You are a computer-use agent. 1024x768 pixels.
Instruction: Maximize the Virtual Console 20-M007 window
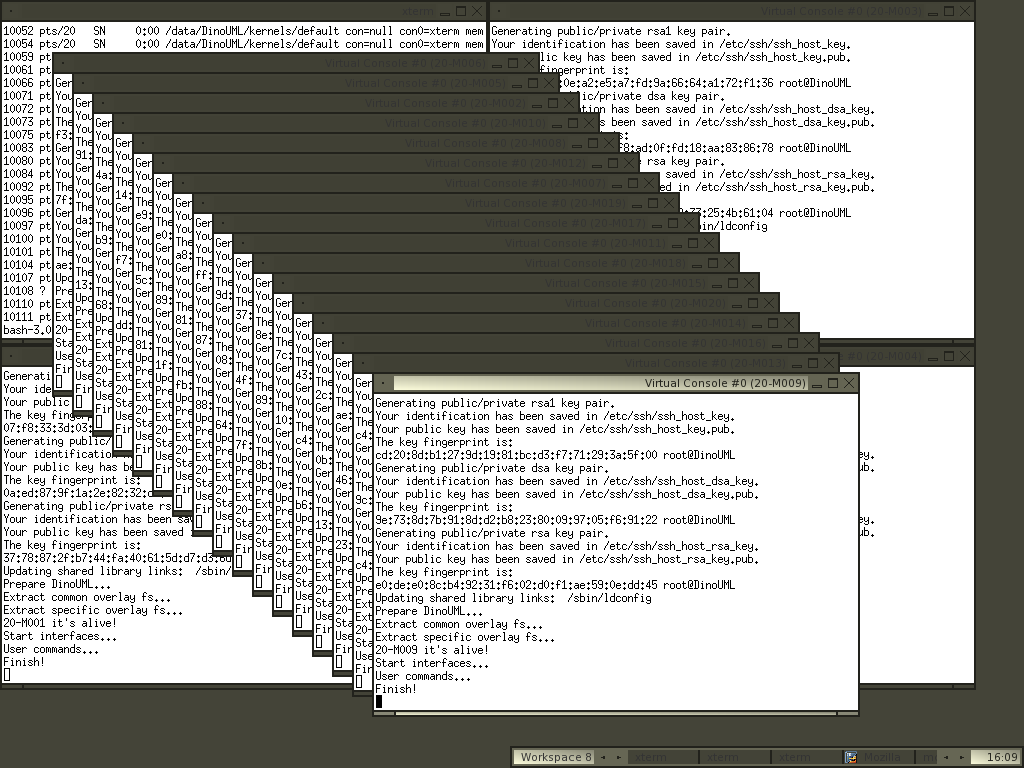pyautogui.click(x=632, y=183)
